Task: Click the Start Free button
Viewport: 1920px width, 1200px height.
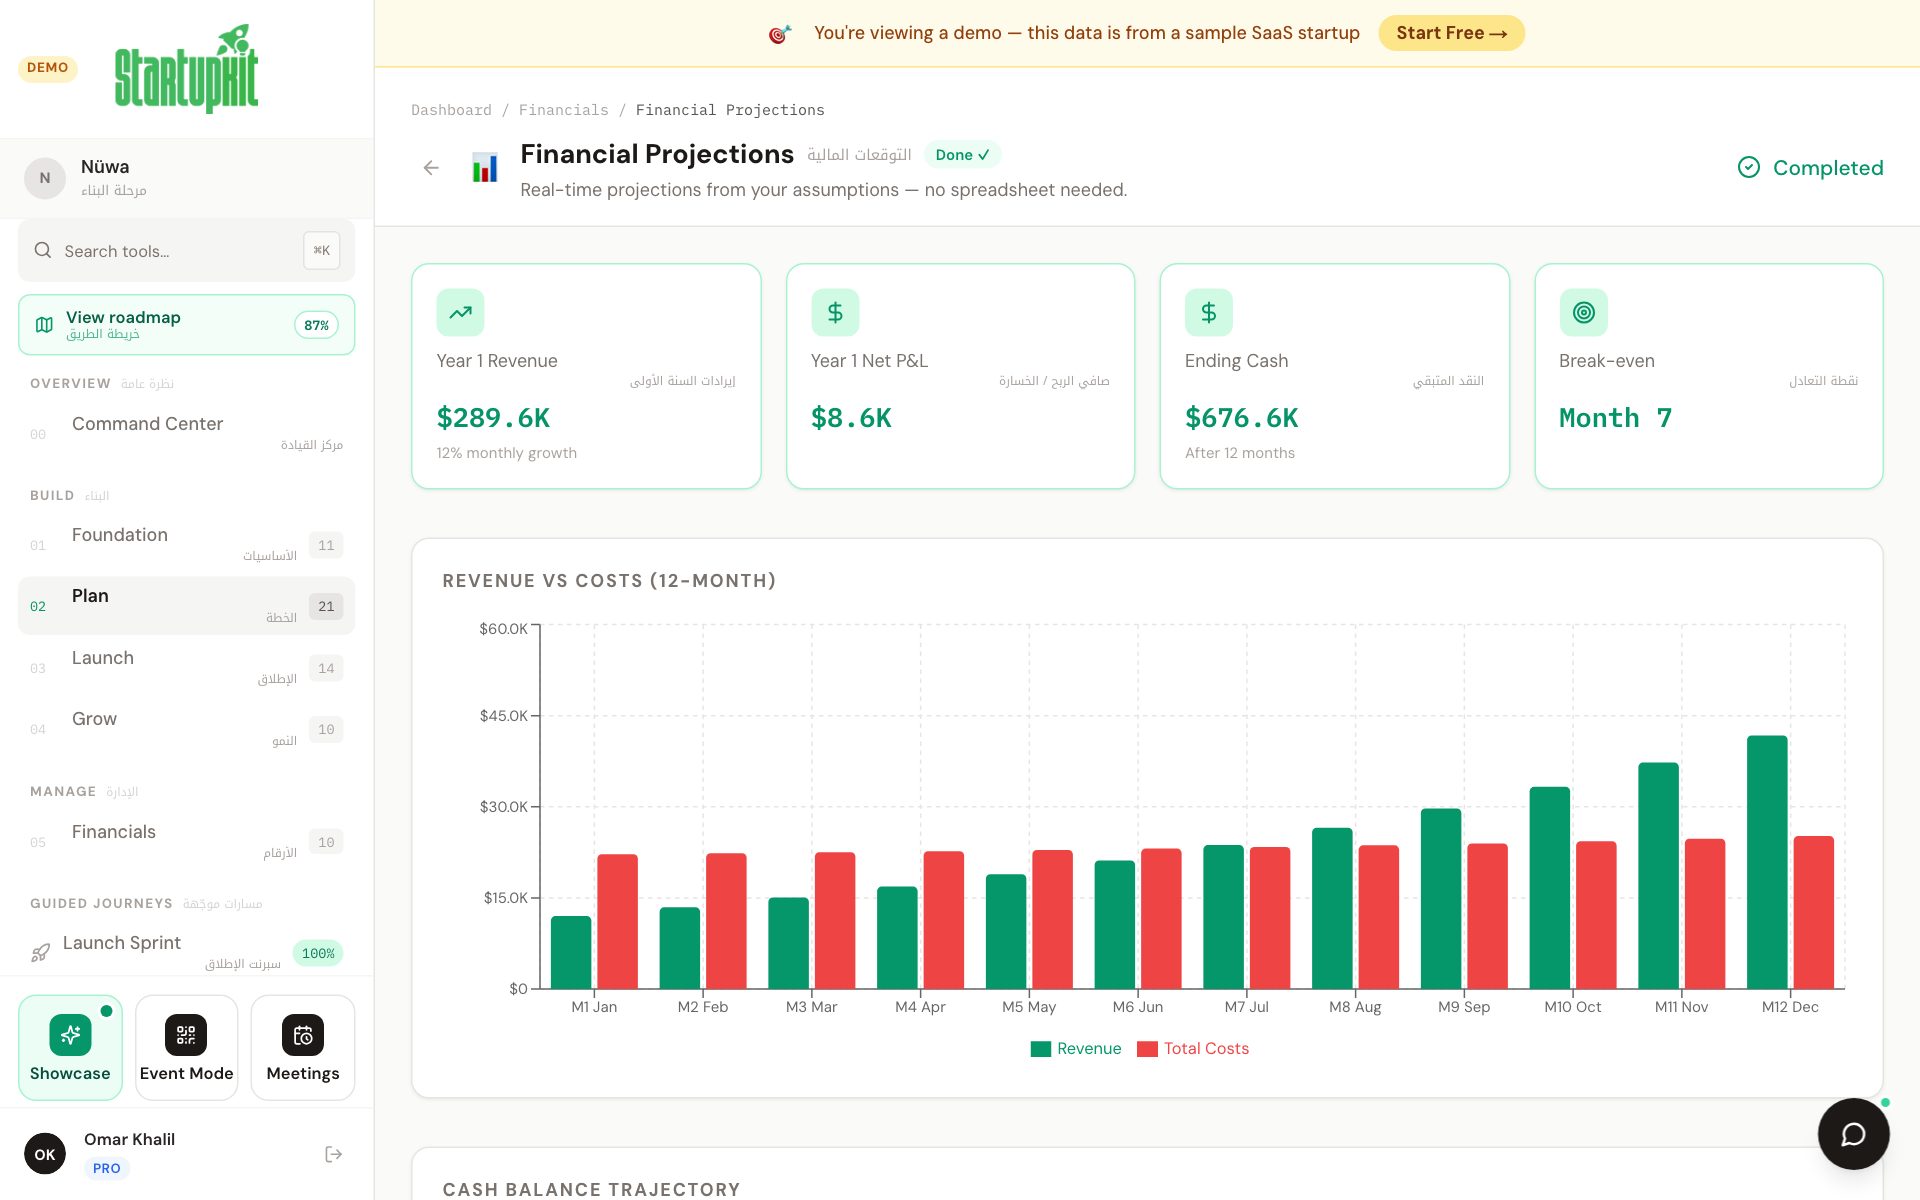Action: pyautogui.click(x=1451, y=33)
